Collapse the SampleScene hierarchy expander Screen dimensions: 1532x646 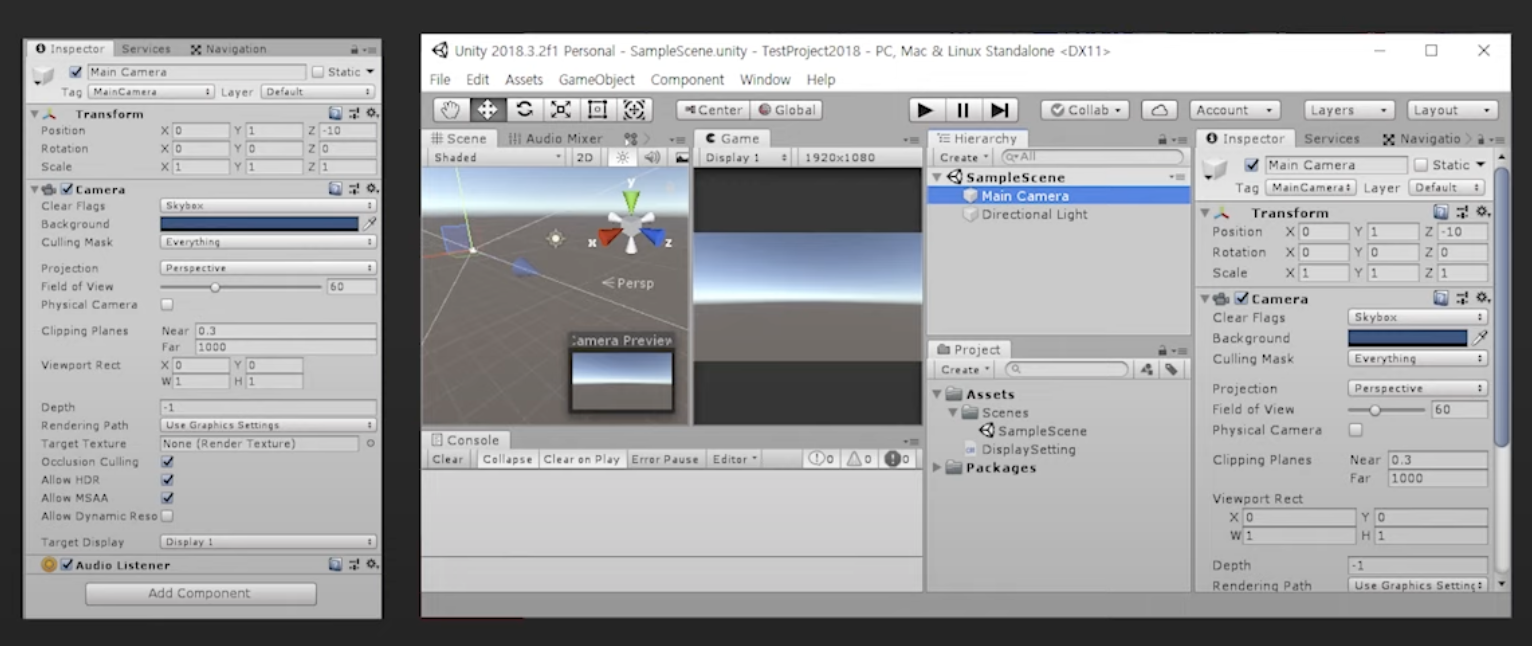(937, 177)
